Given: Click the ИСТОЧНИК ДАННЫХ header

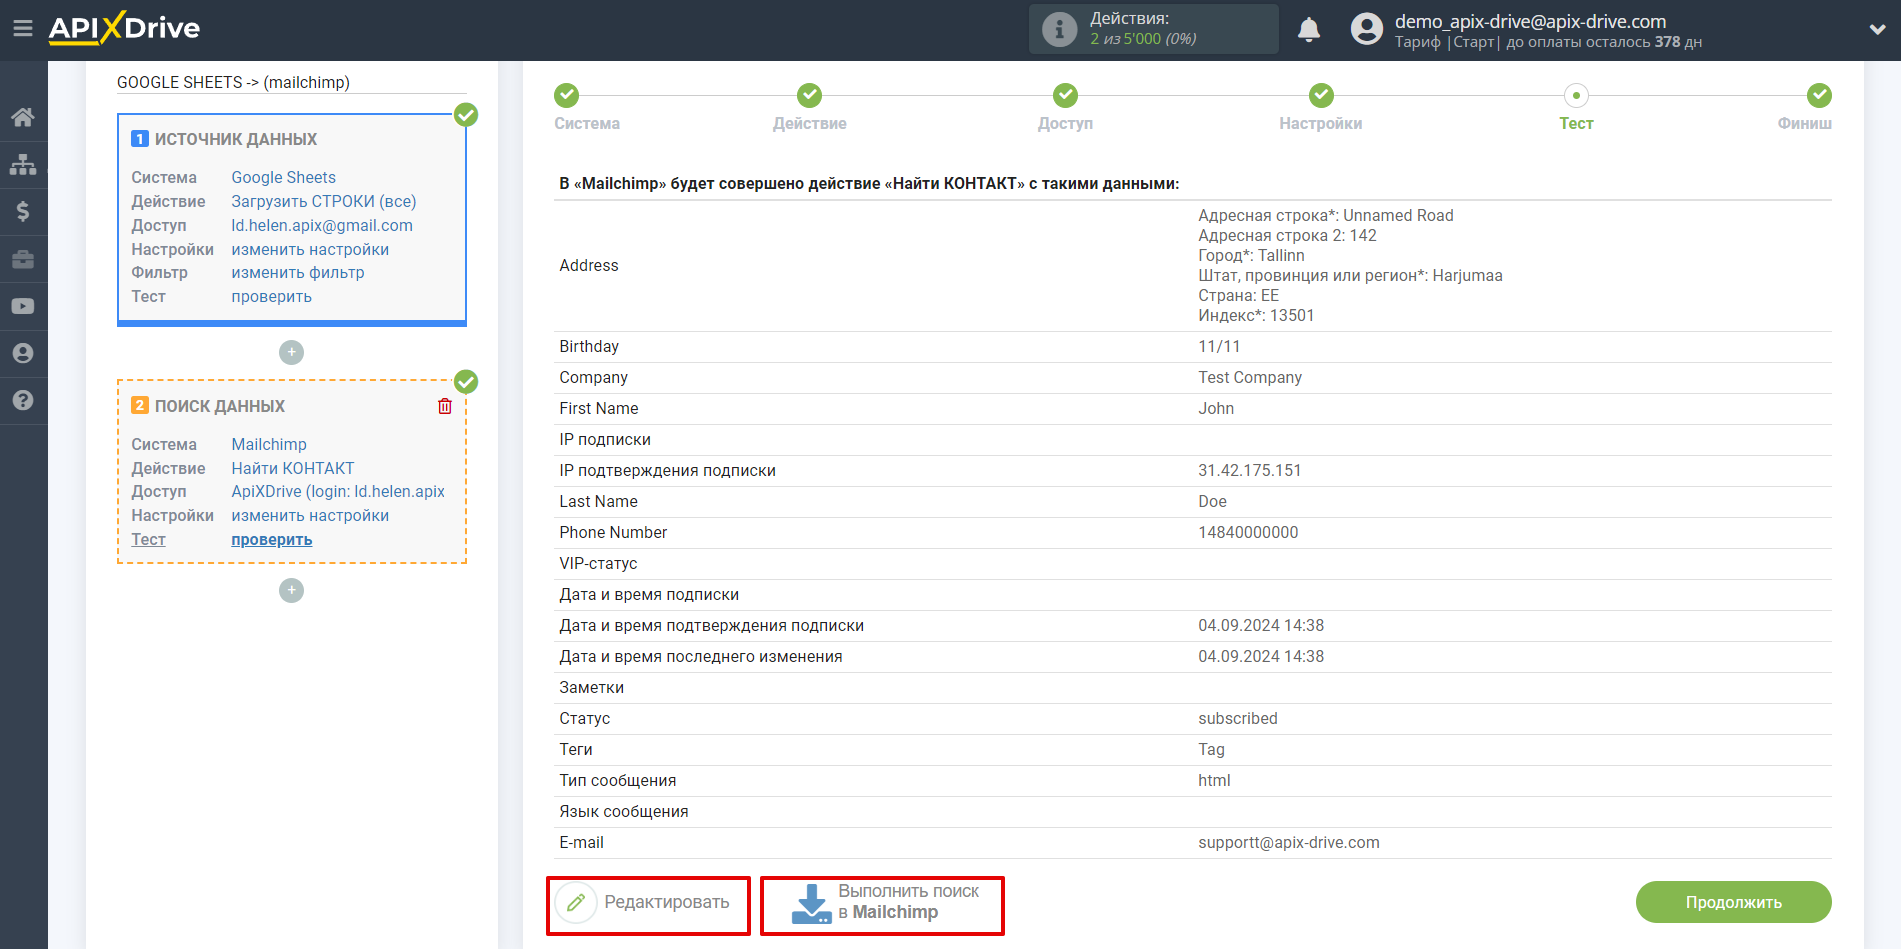Looking at the screenshot, I should point(236,139).
